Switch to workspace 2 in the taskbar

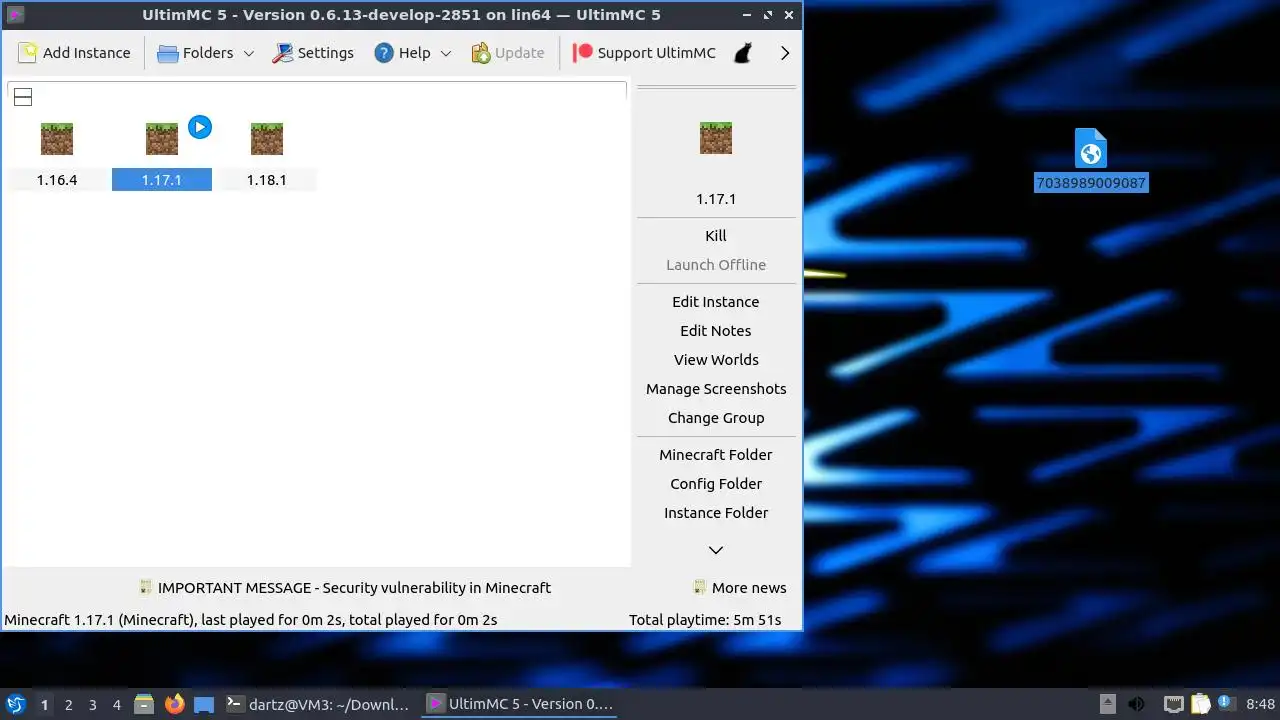pyautogui.click(x=69, y=705)
